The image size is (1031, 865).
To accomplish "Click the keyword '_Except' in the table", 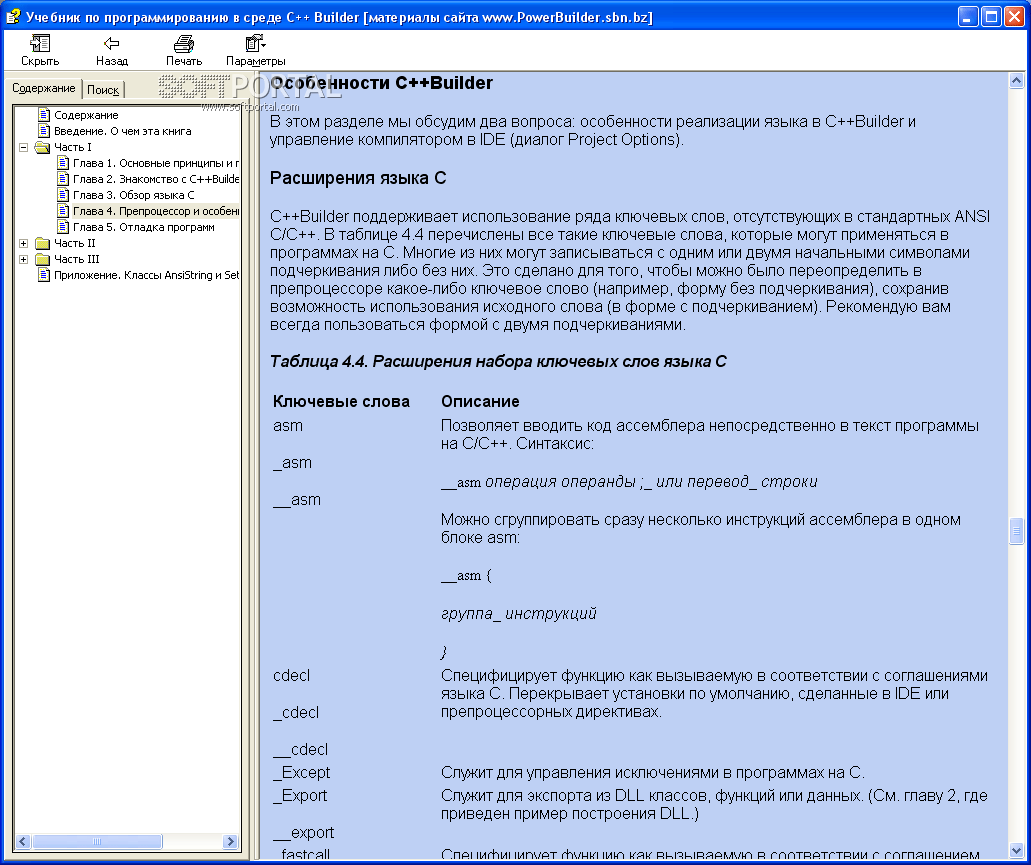I will 302,773.
